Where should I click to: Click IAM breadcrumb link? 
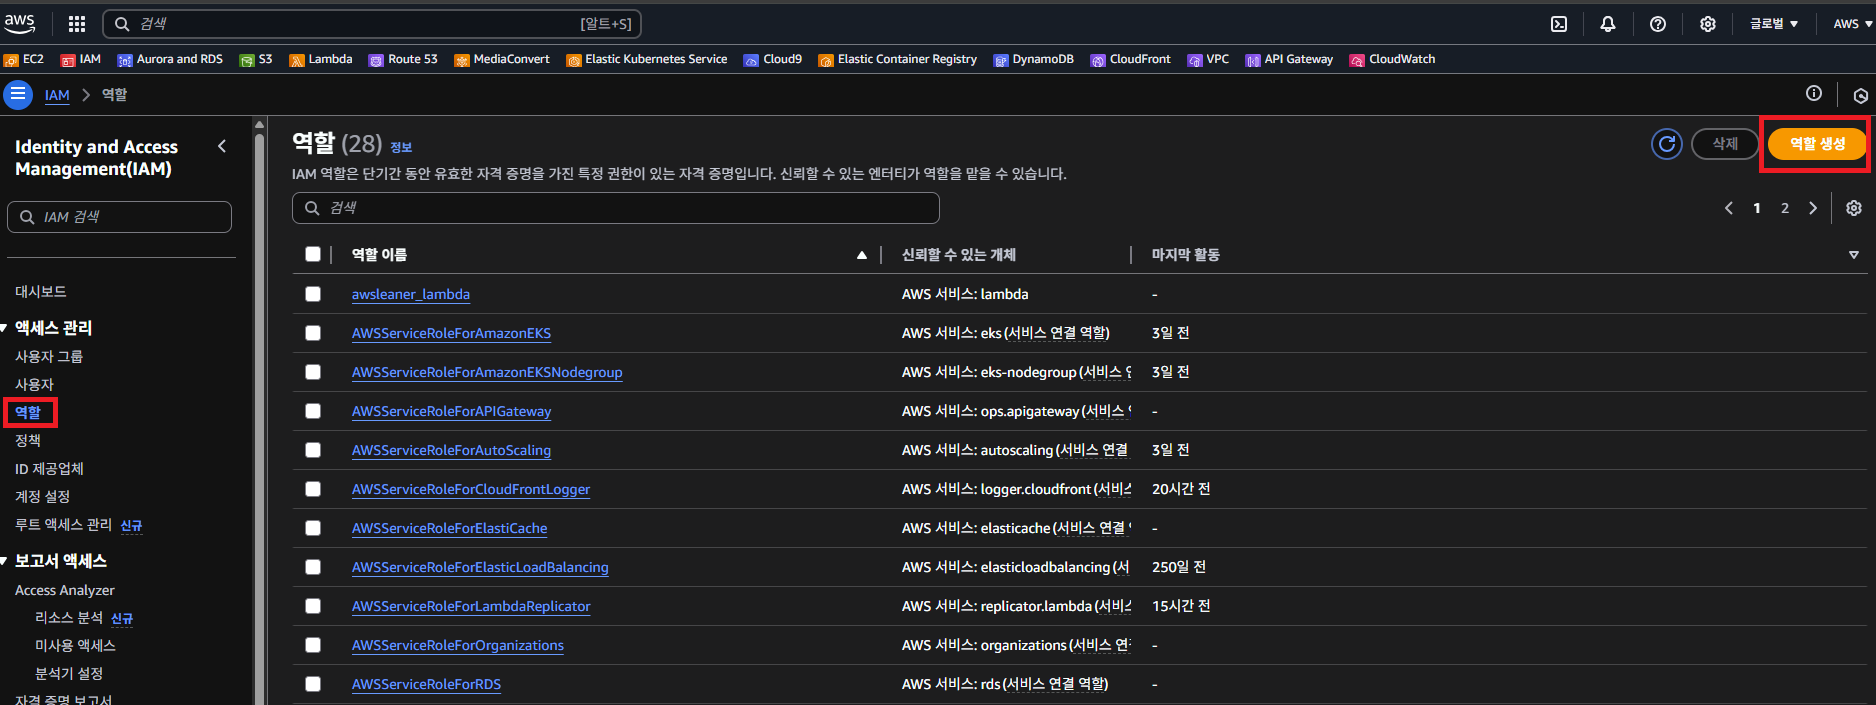click(57, 95)
